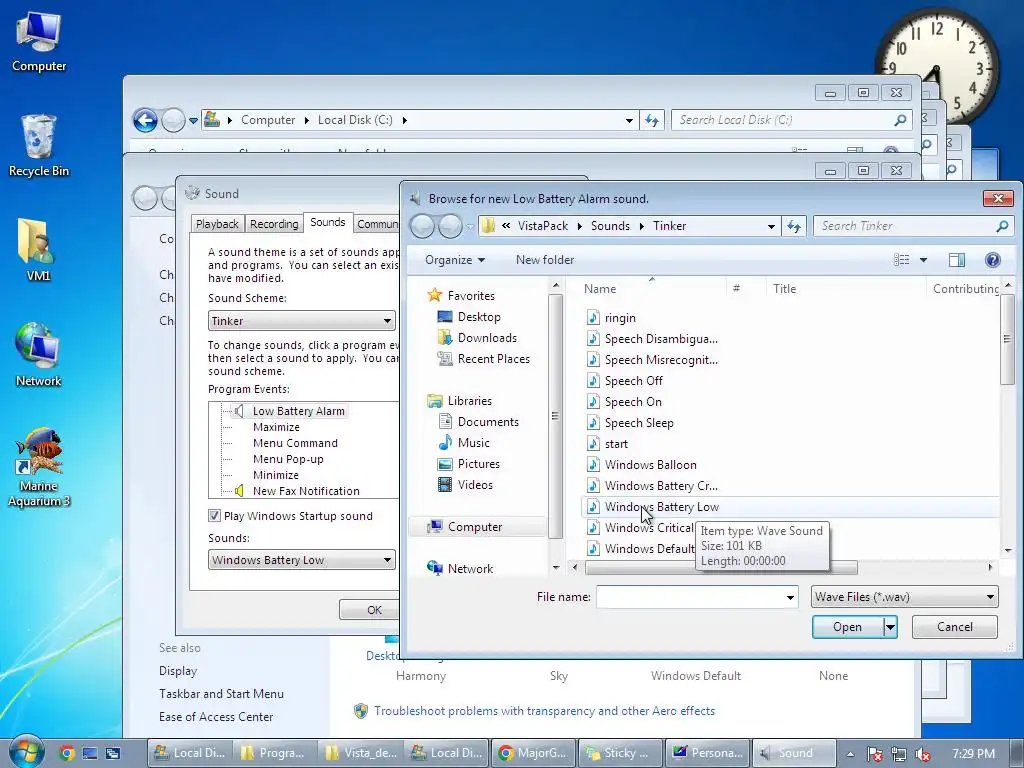Screen dimensions: 1024x768
Task: Click the Open button split arrow
Action: (x=890, y=627)
